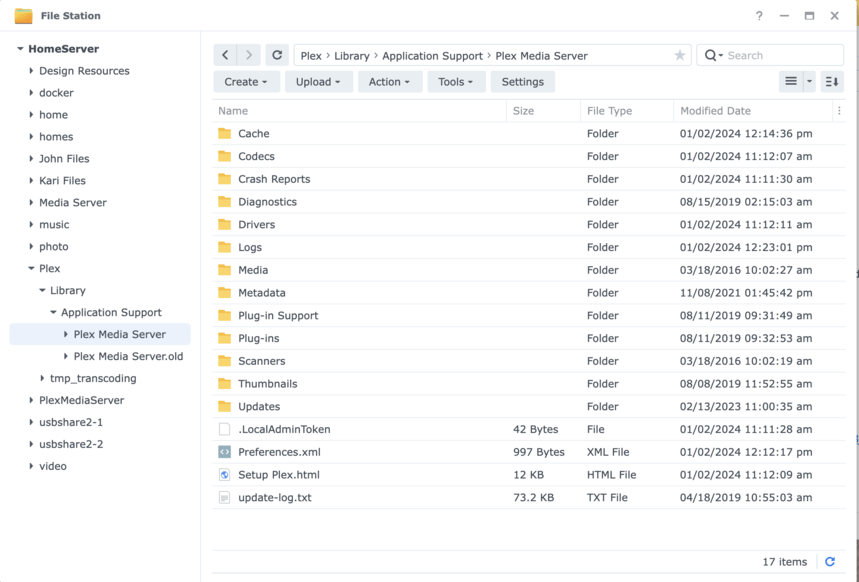
Task: Select usbshare2-2 in sidebar
Action: click(x=71, y=444)
